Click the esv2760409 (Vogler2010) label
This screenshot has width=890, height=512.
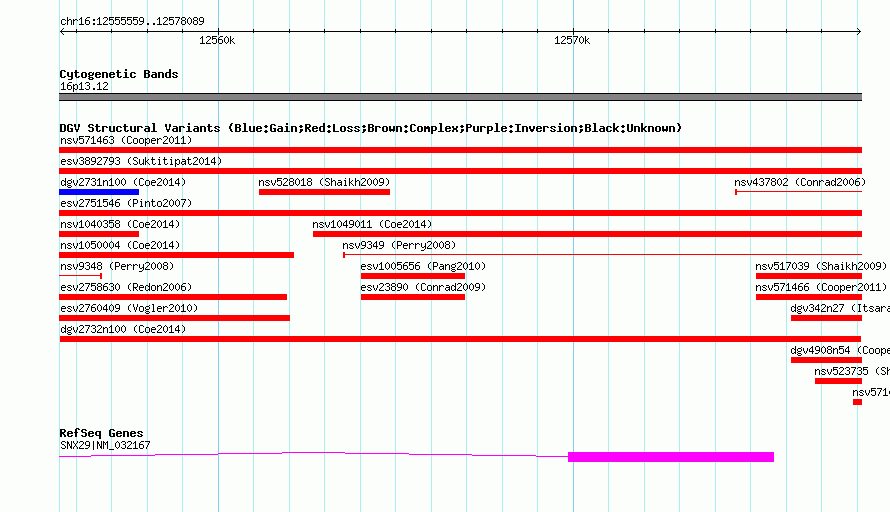point(129,308)
